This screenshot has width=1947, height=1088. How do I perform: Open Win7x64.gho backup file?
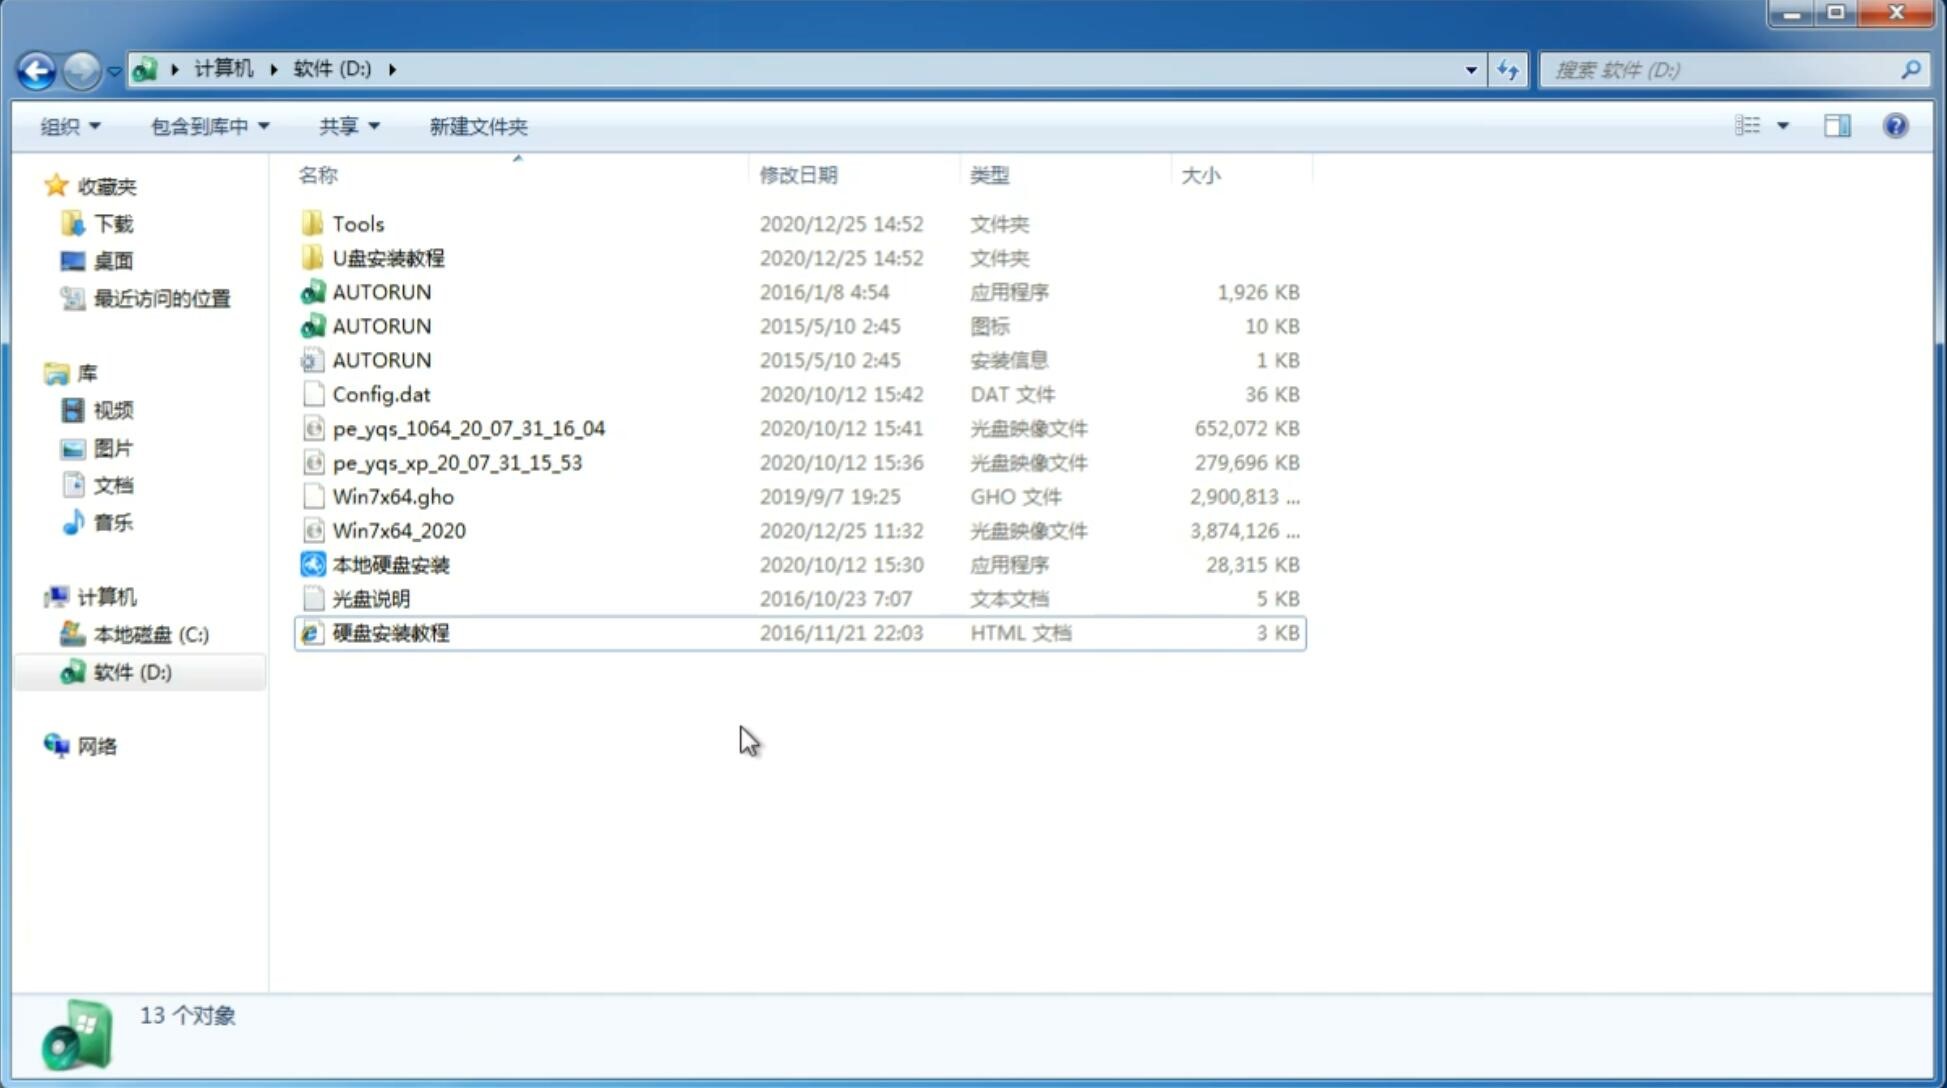coord(393,496)
